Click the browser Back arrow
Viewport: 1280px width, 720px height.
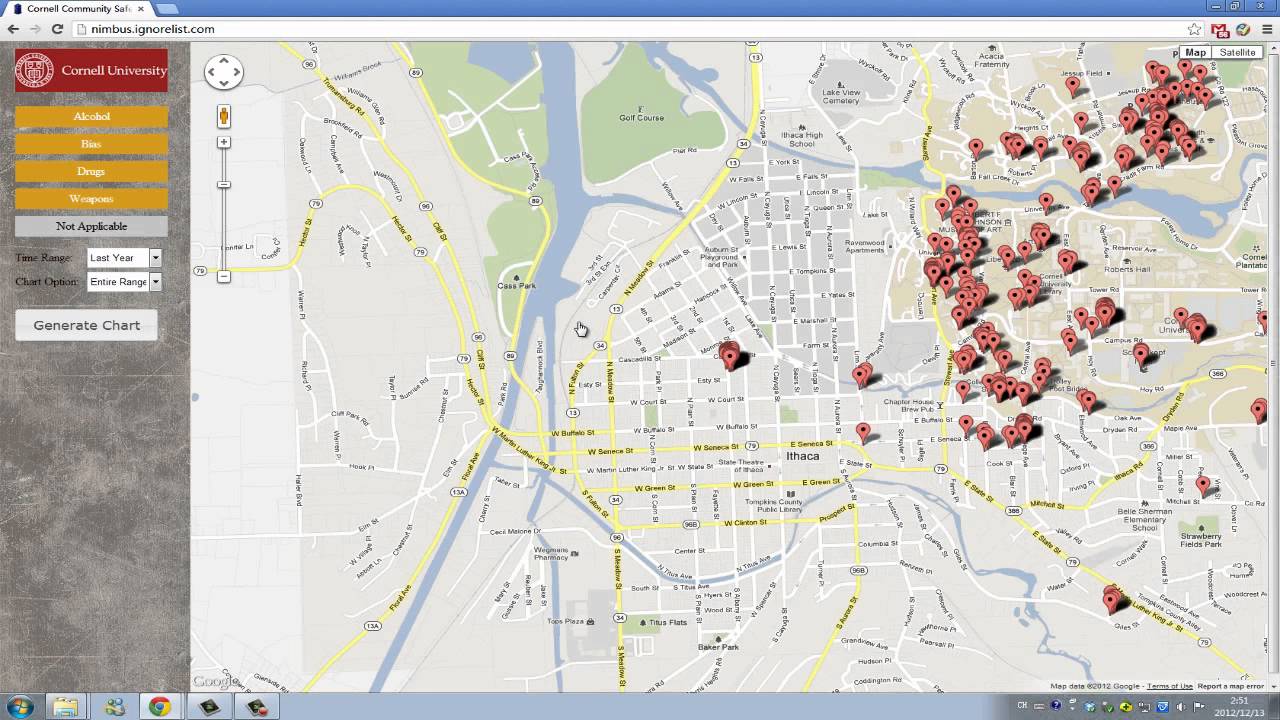click(13, 29)
